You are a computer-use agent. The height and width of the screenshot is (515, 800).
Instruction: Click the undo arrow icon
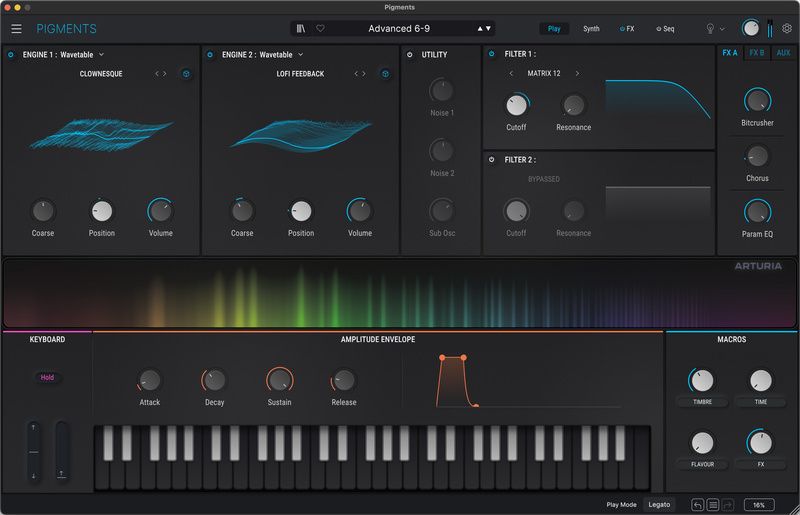tap(697, 505)
